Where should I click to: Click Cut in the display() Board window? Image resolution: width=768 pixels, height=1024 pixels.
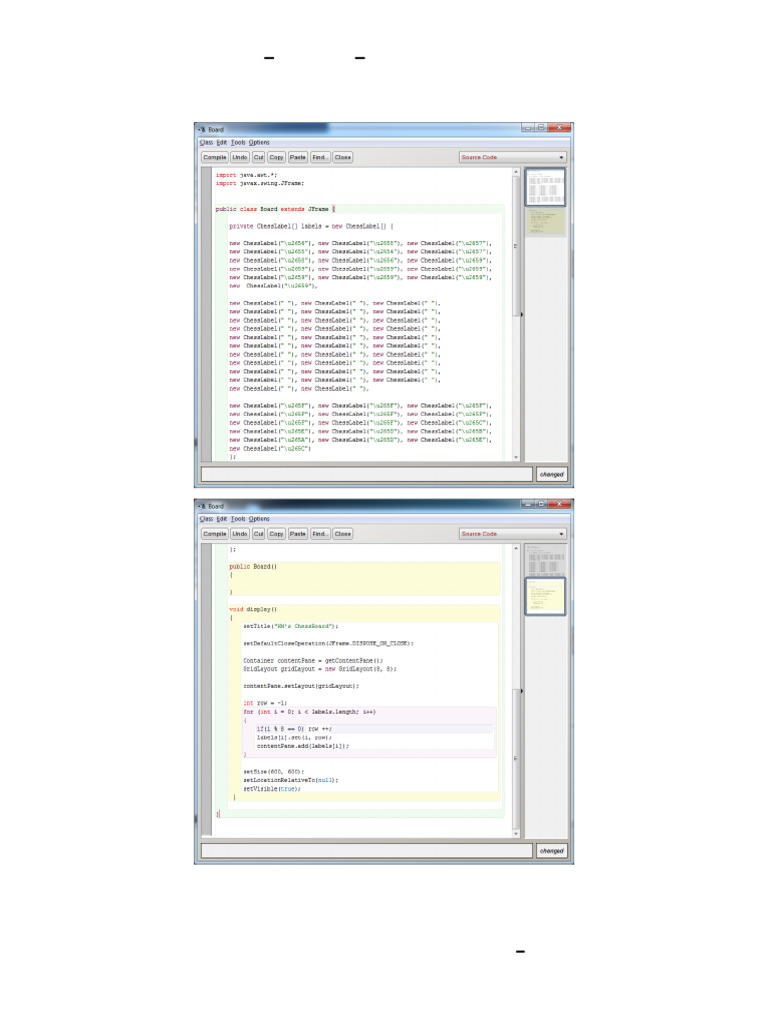click(x=259, y=534)
